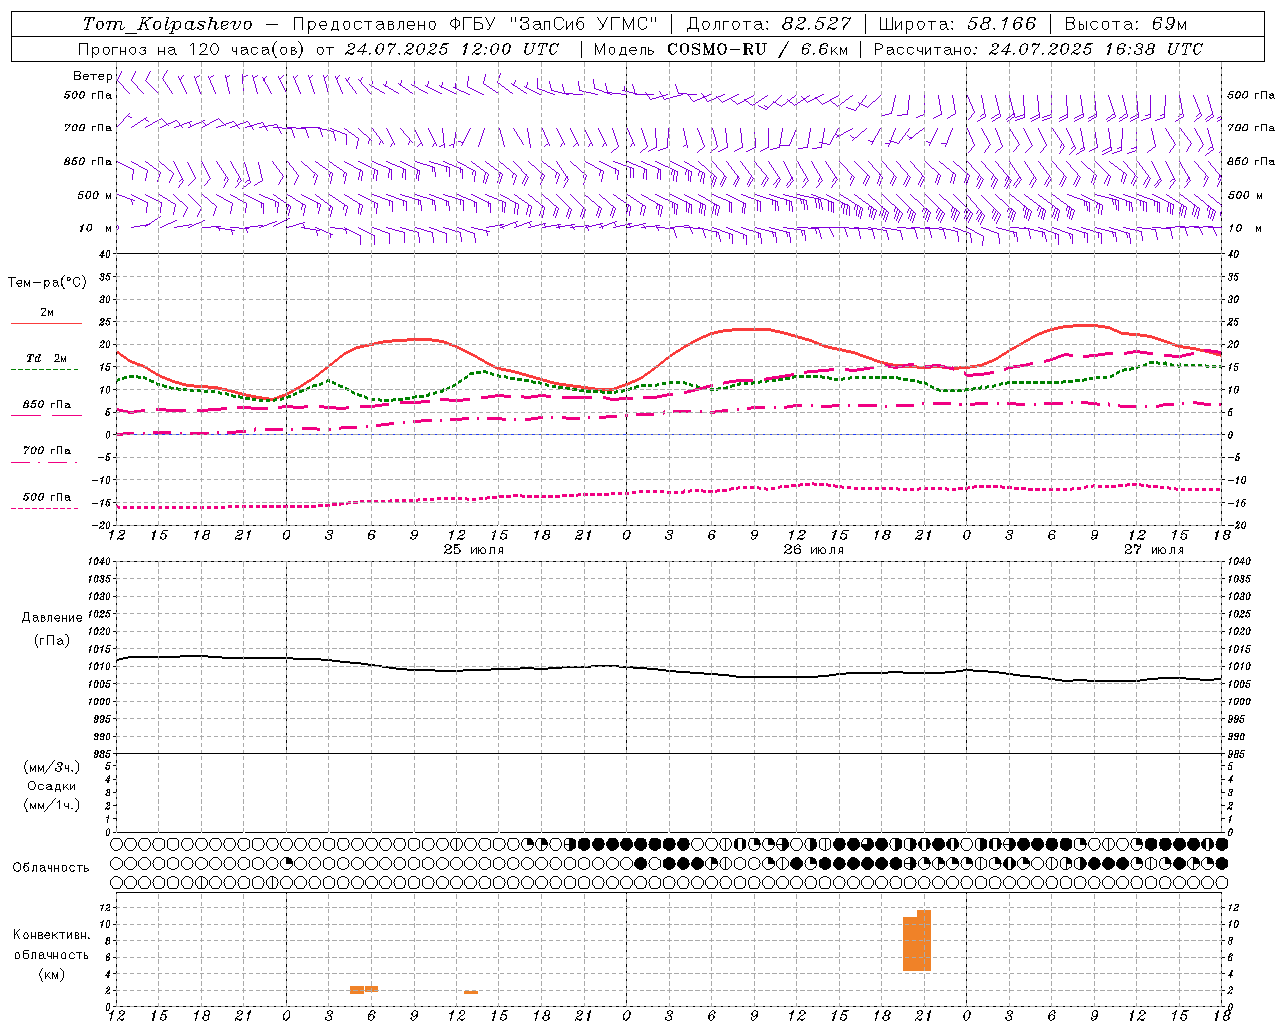Click the Давление pressure panel label
Viewport: 1280px width, 1024px height.
click(52, 618)
